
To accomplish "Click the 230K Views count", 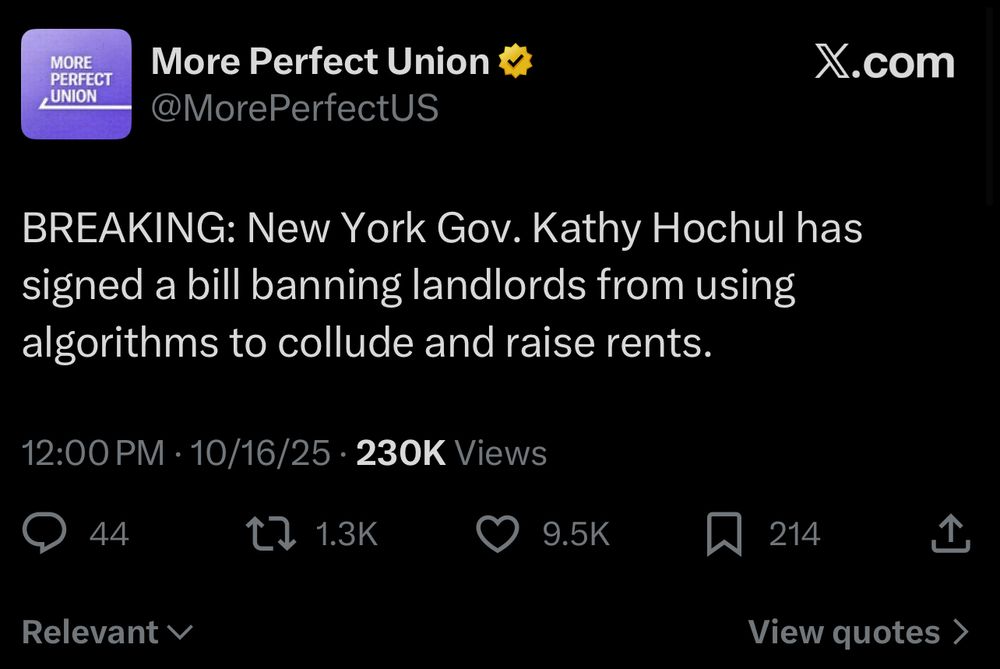I will tap(452, 453).
